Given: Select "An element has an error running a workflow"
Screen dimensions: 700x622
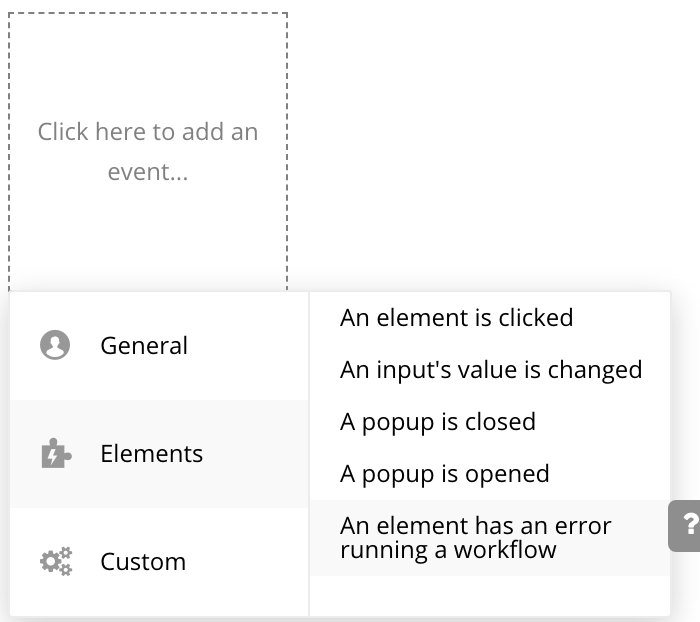Looking at the screenshot, I should click(475, 537).
